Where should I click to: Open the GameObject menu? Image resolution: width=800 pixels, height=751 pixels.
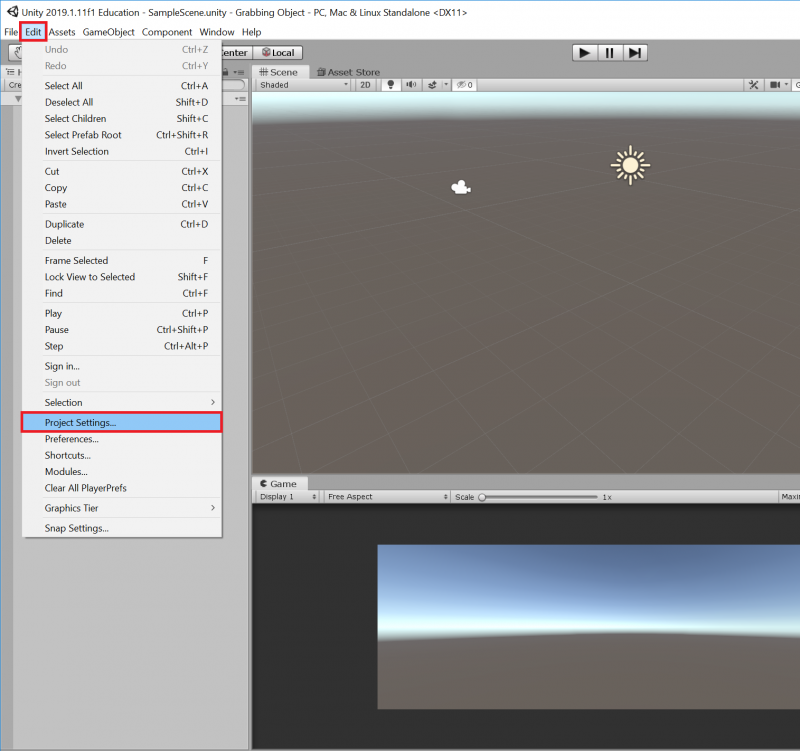(x=108, y=32)
